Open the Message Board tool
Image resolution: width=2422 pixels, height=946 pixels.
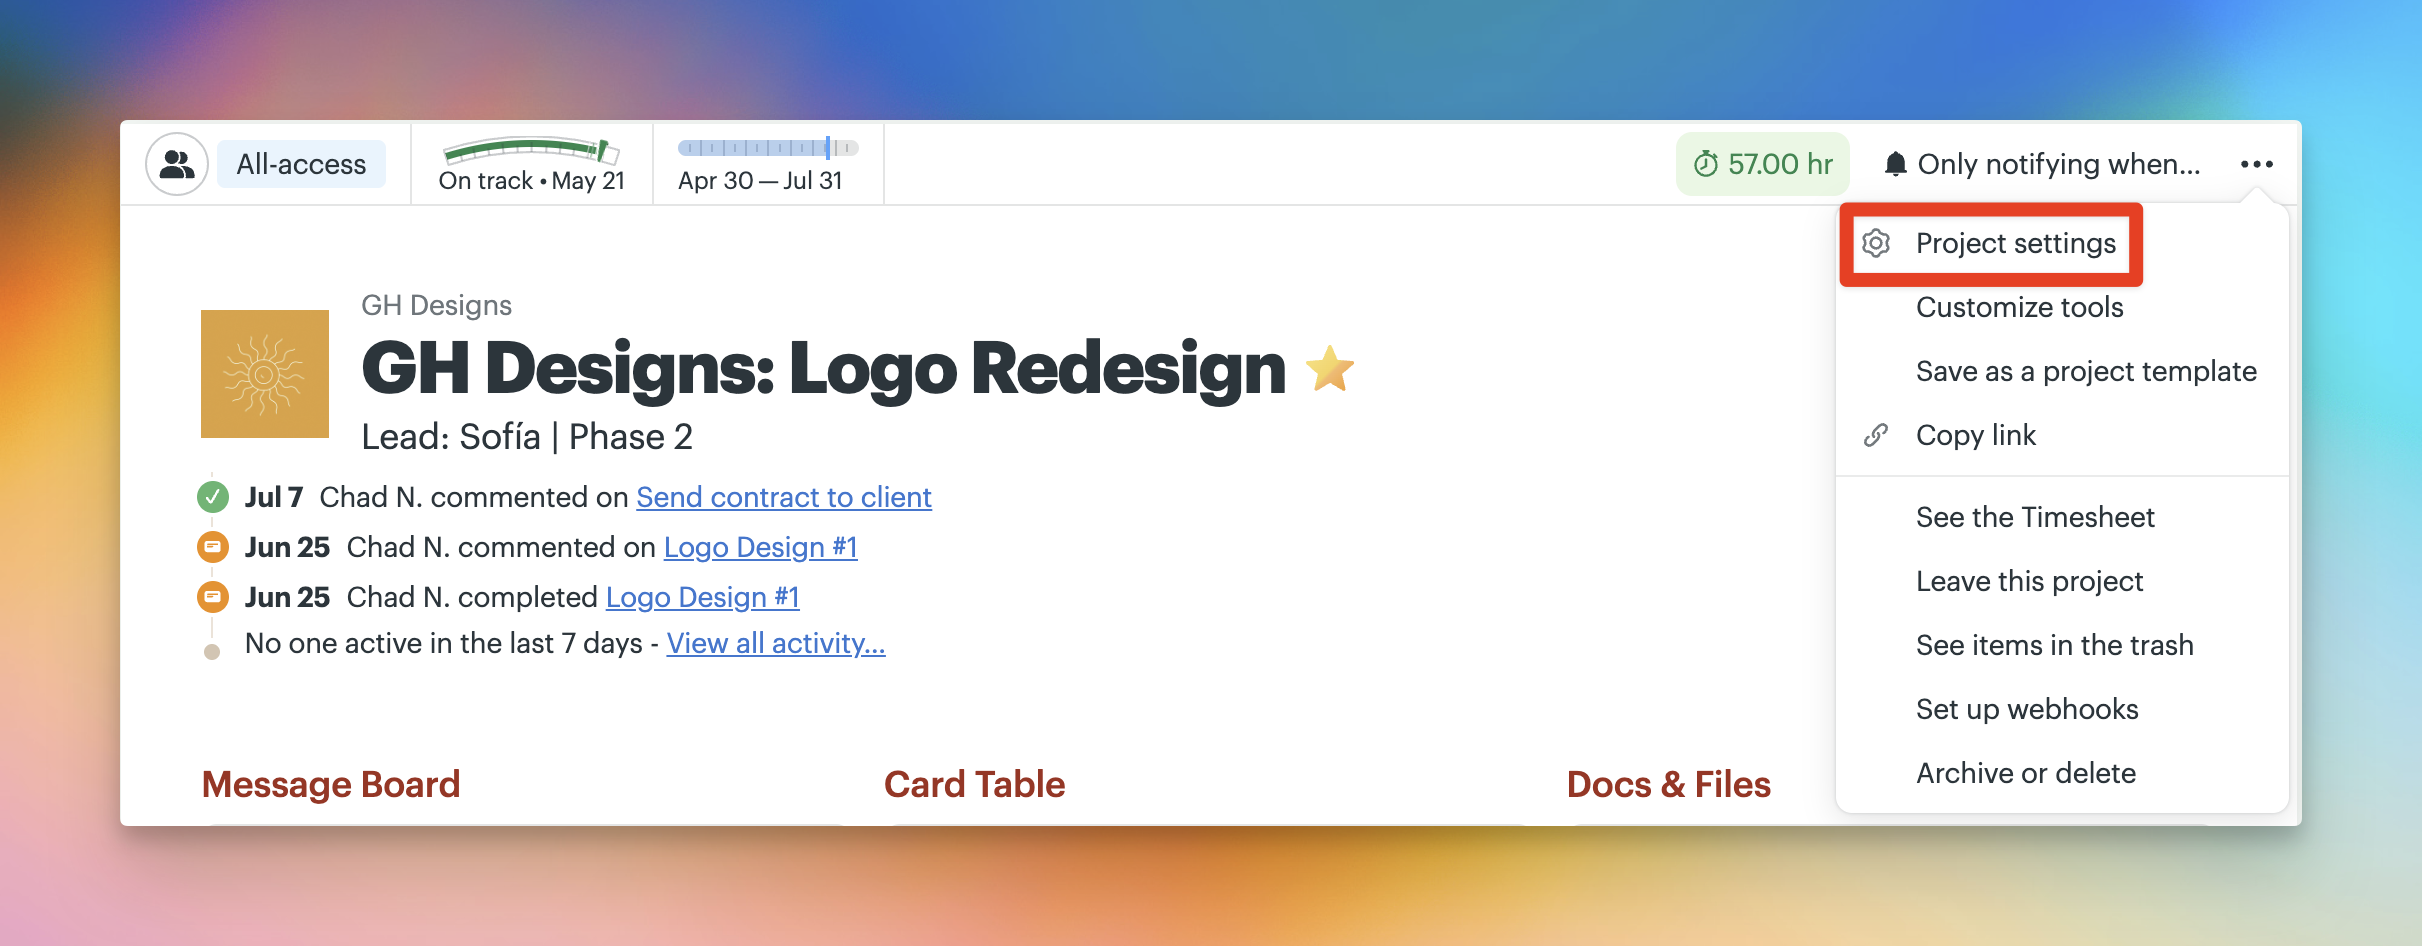pyautogui.click(x=331, y=784)
